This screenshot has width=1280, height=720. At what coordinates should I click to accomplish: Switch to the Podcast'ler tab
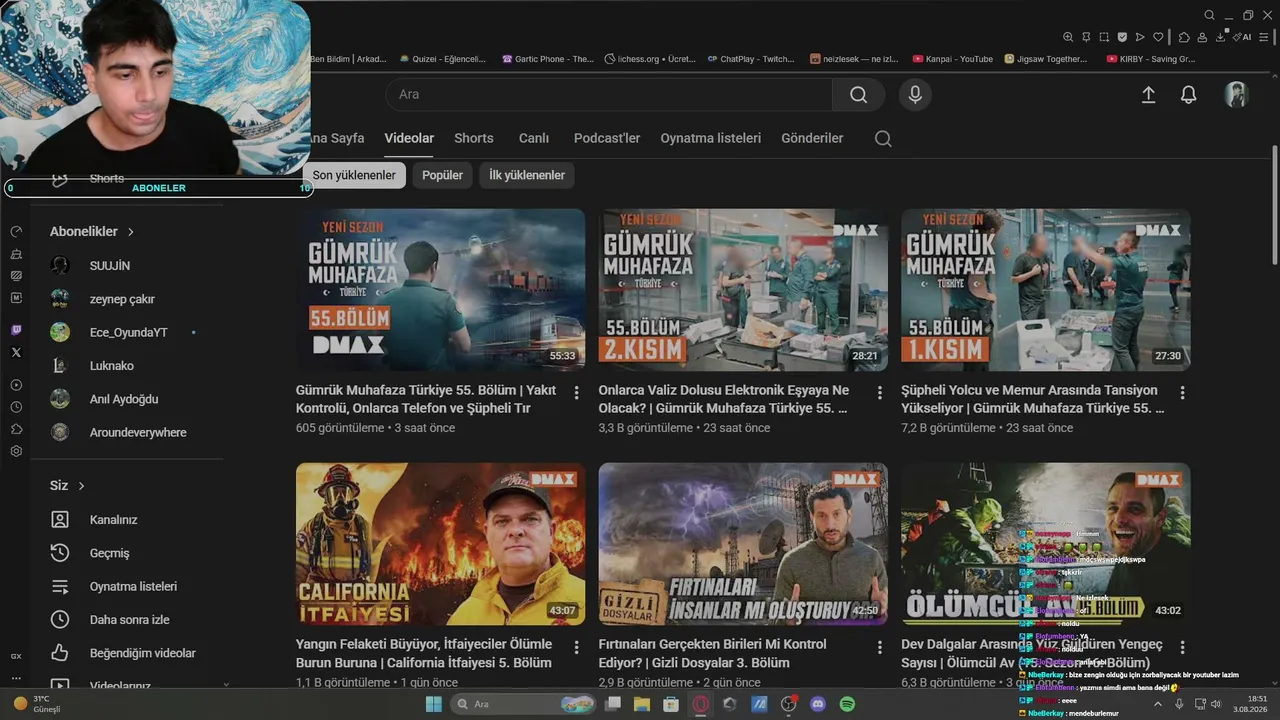pyautogui.click(x=607, y=138)
